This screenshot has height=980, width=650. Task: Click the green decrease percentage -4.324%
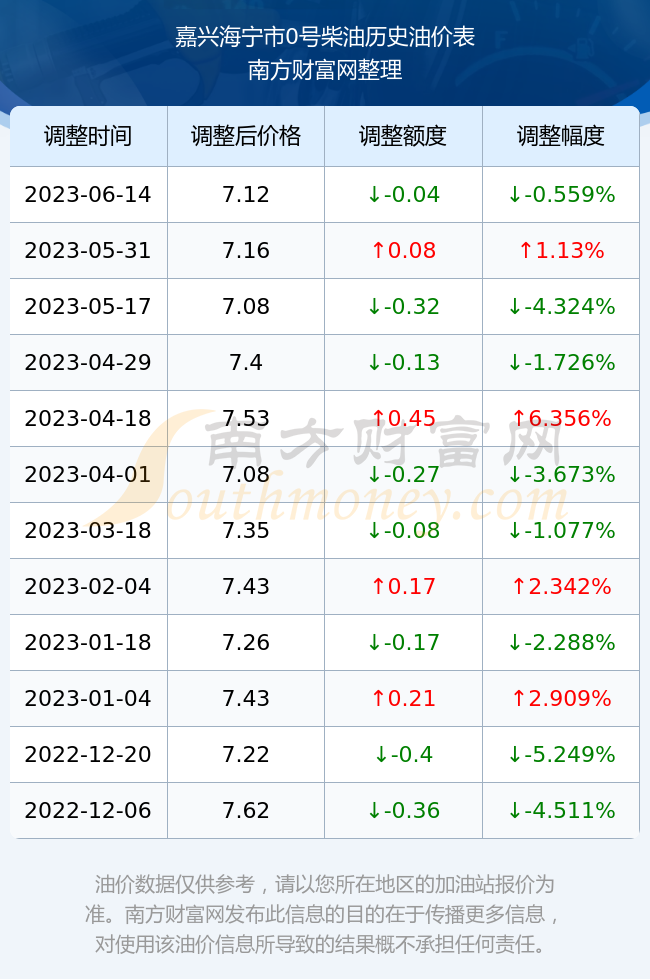coord(561,306)
